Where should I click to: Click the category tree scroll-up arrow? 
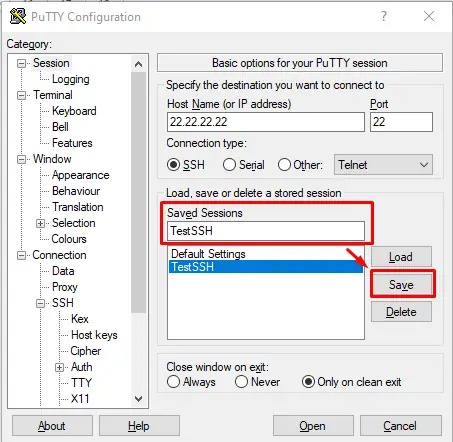point(138,64)
